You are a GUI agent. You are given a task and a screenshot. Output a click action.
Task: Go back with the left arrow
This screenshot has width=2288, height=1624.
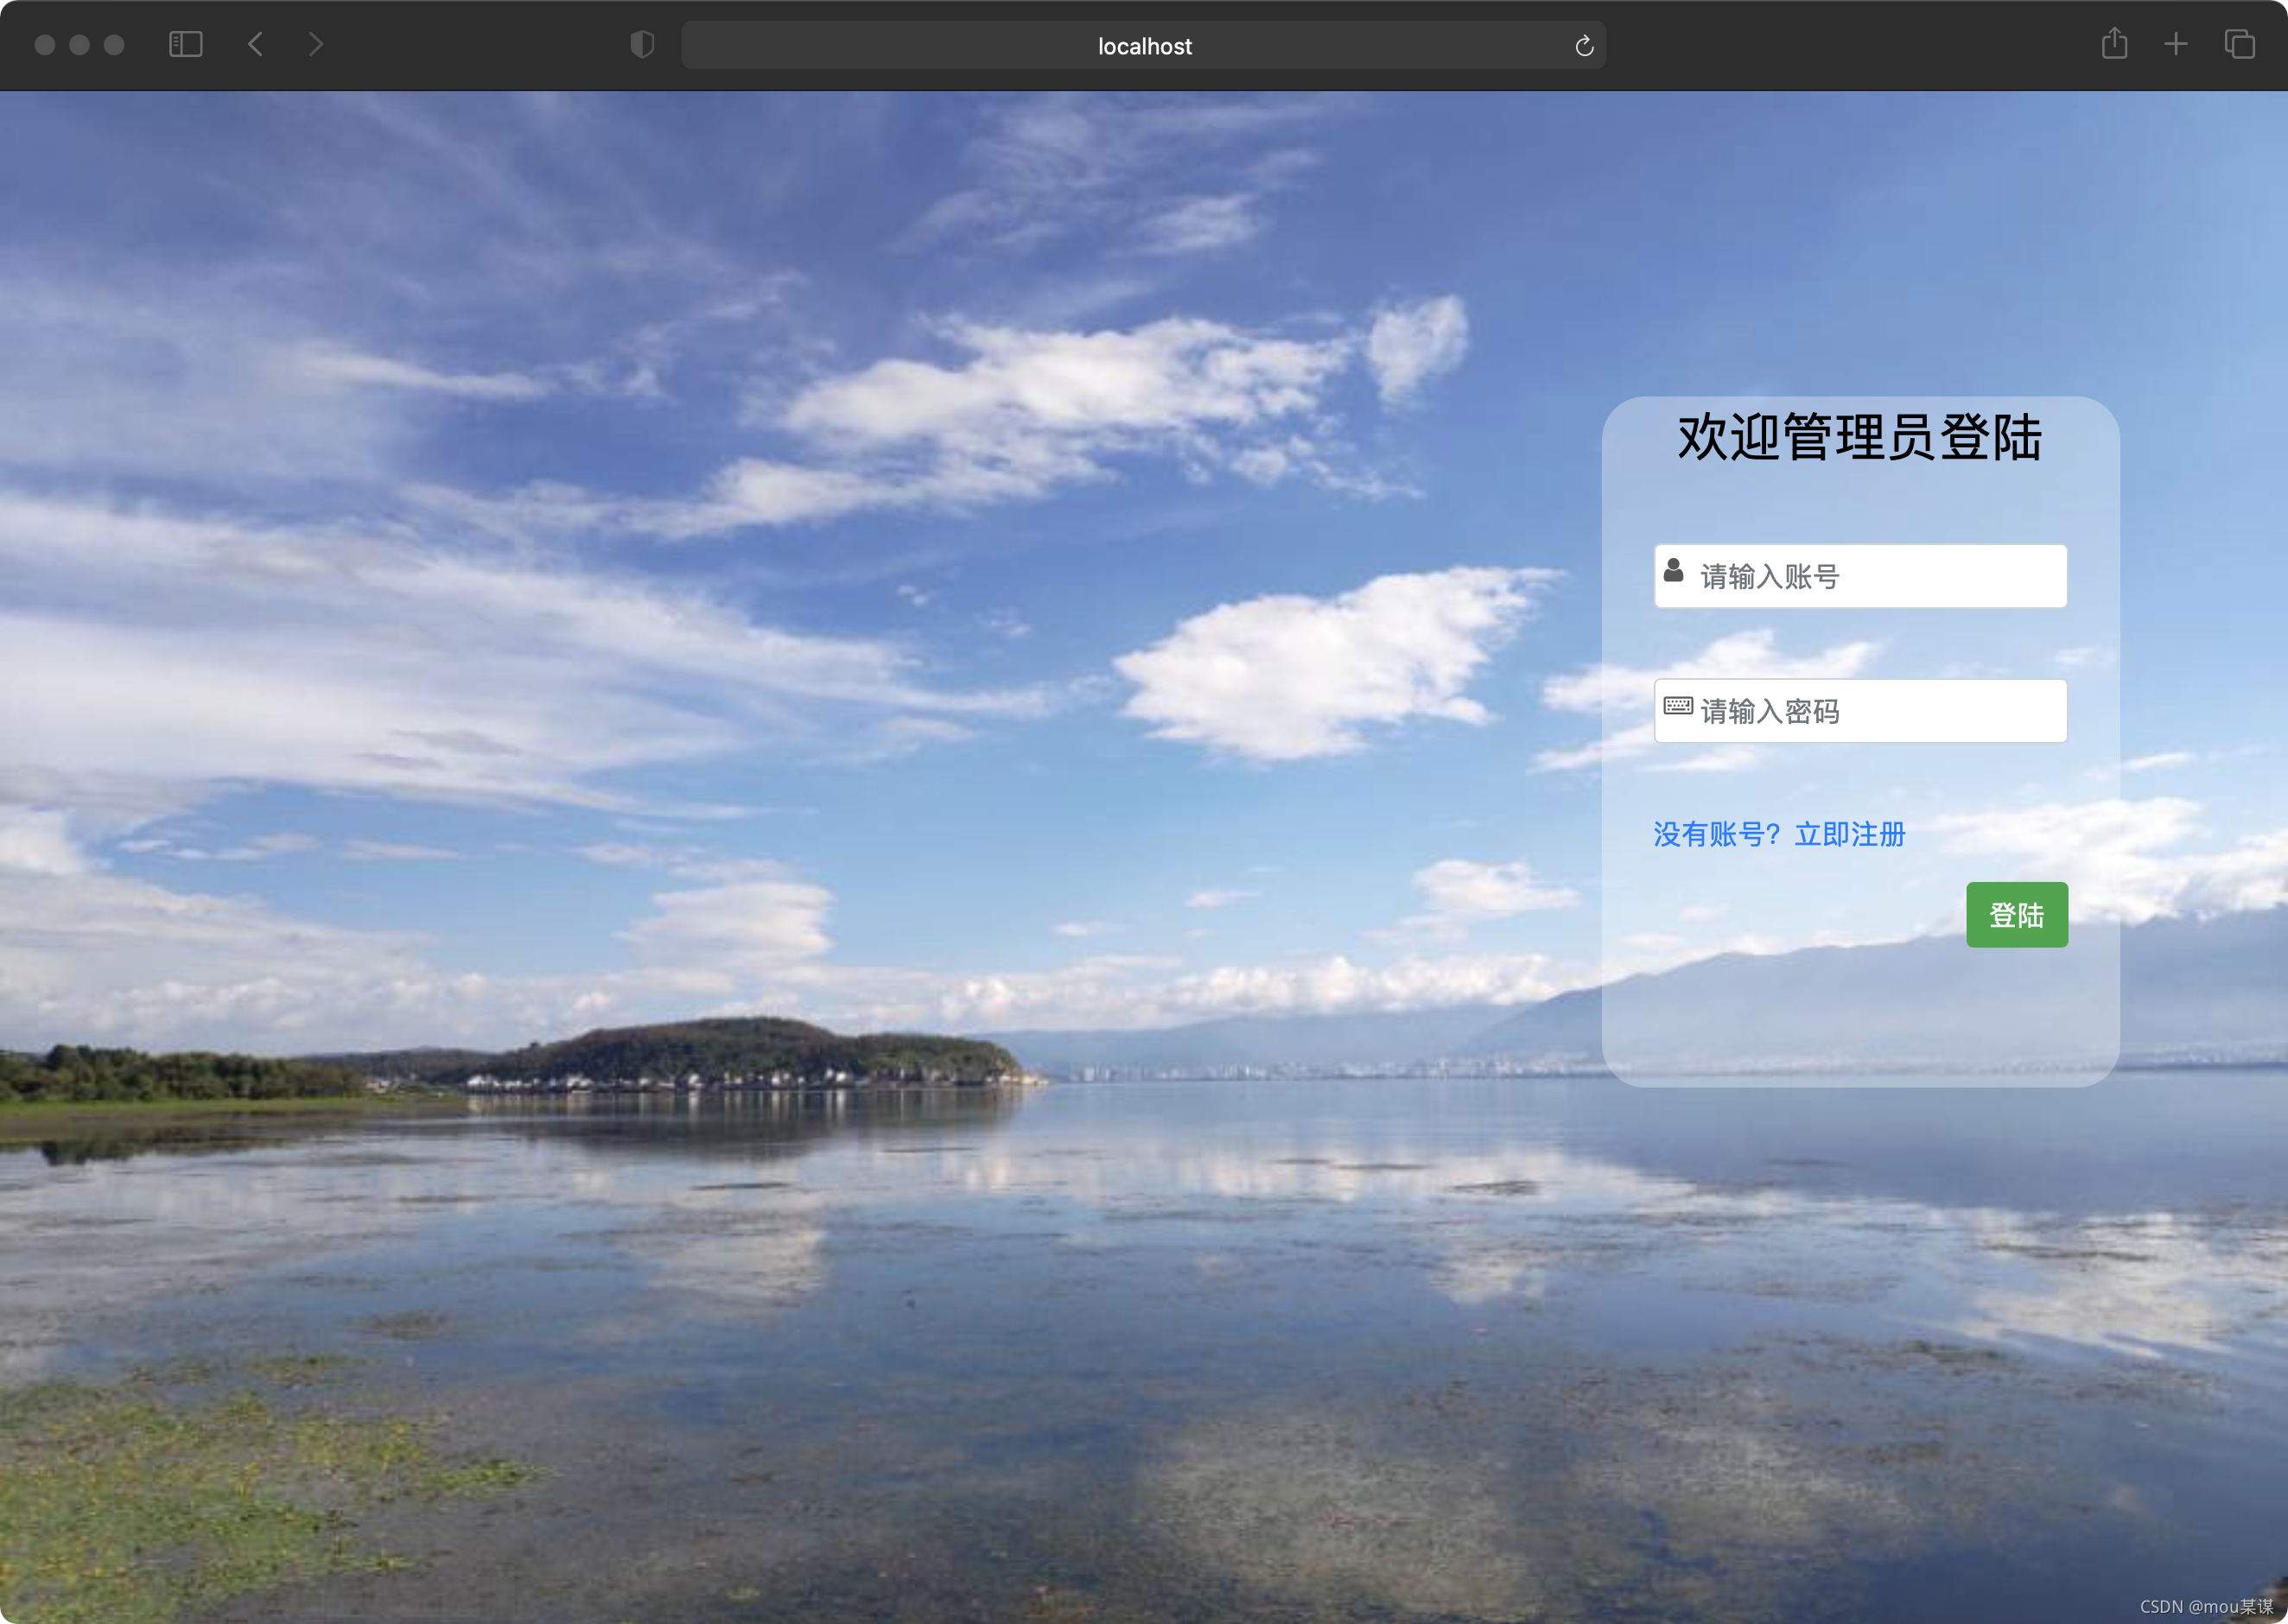(255, 44)
